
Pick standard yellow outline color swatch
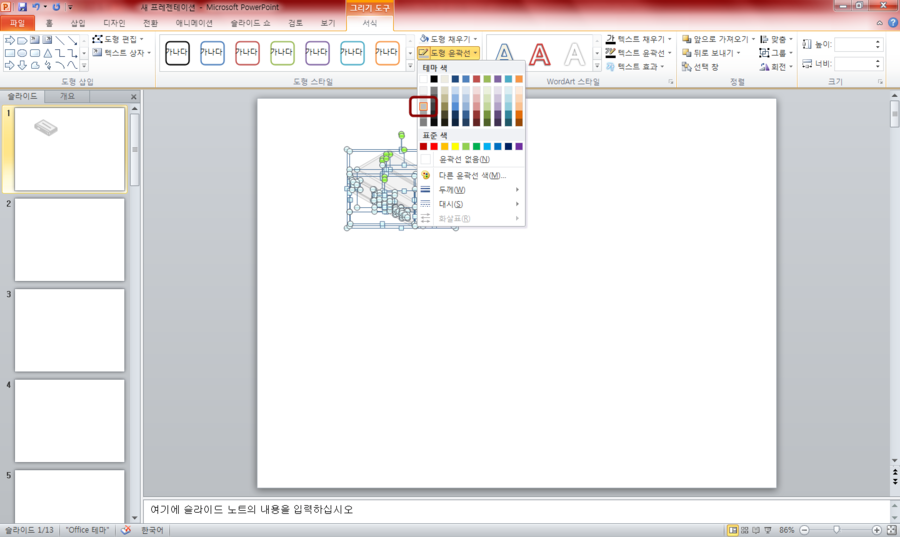coord(455,147)
